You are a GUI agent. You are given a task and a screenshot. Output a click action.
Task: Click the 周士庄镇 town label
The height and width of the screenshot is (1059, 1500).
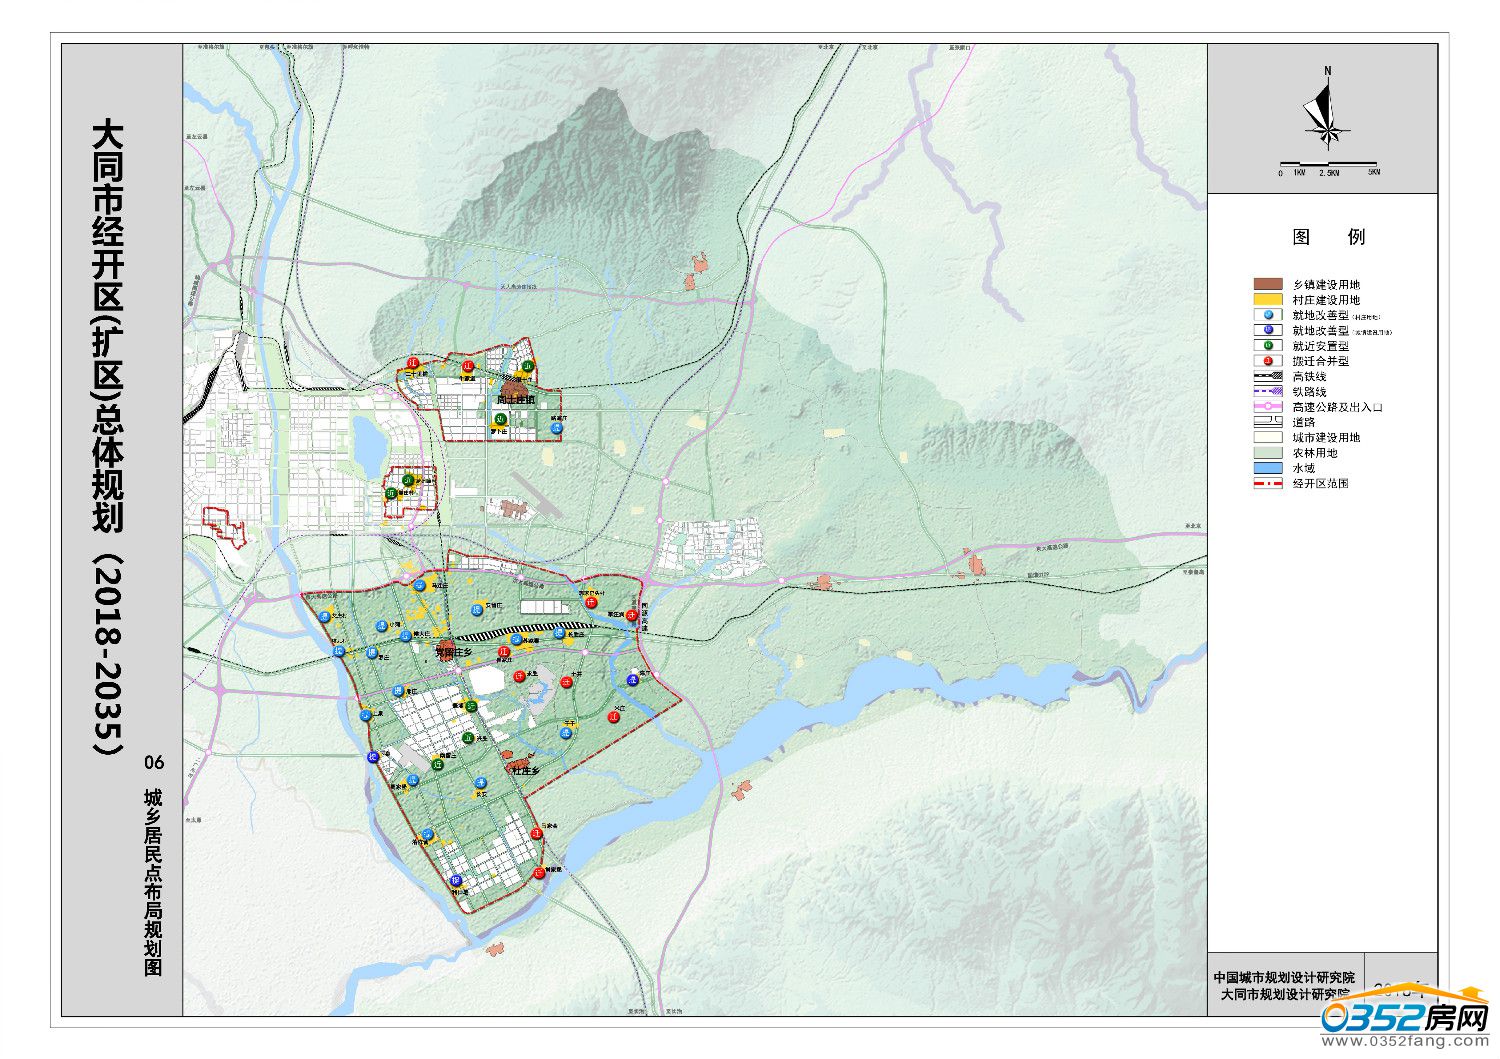tap(516, 400)
